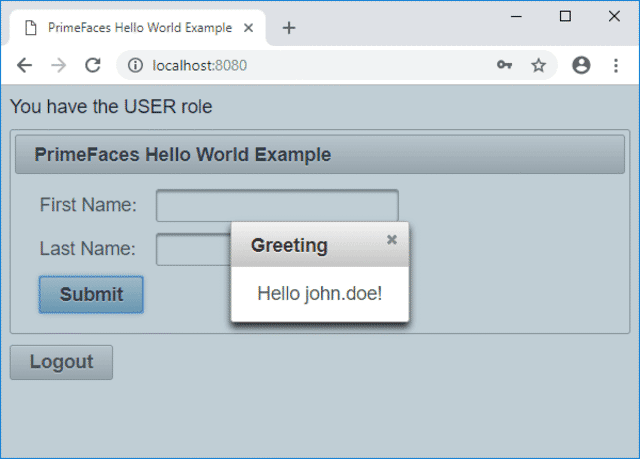This screenshot has height=459, width=640.
Task: Open the Chrome profile avatar menu
Action: pos(581,65)
